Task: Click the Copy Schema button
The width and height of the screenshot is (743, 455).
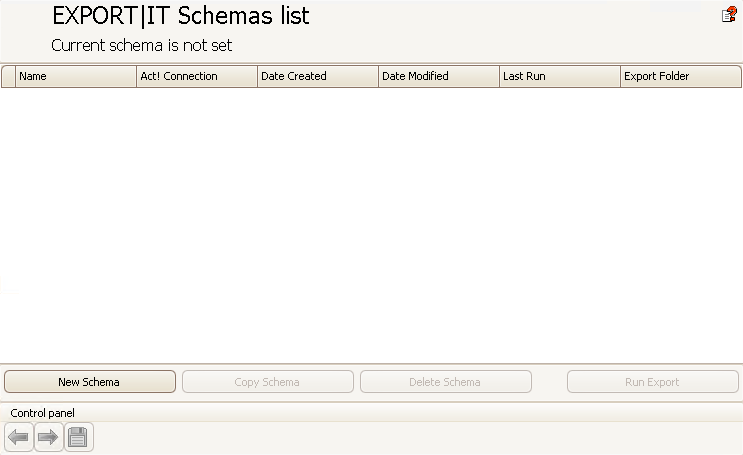Action: [268, 382]
